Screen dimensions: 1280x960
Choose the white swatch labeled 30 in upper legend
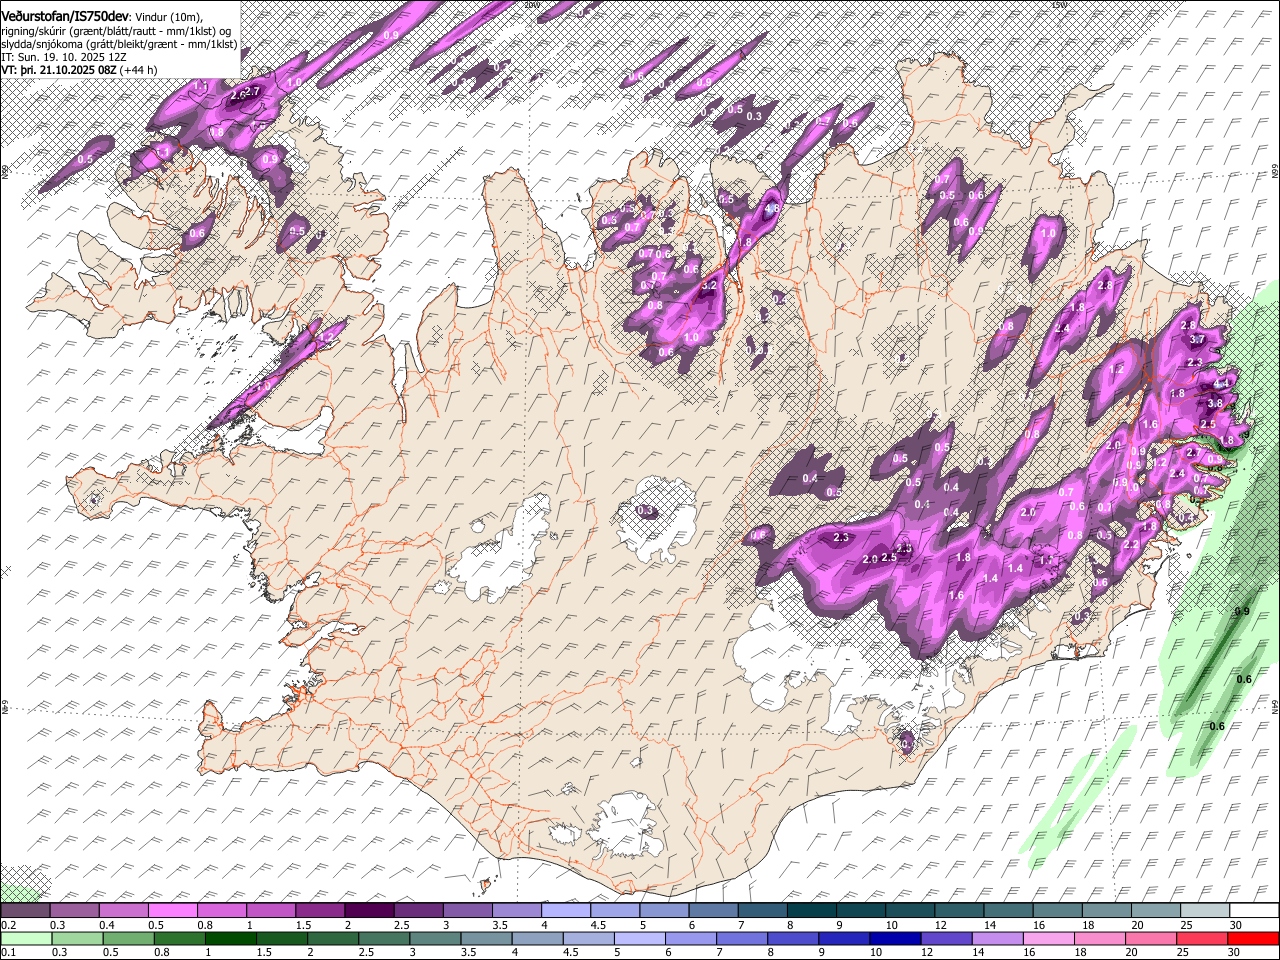click(x=1255, y=910)
